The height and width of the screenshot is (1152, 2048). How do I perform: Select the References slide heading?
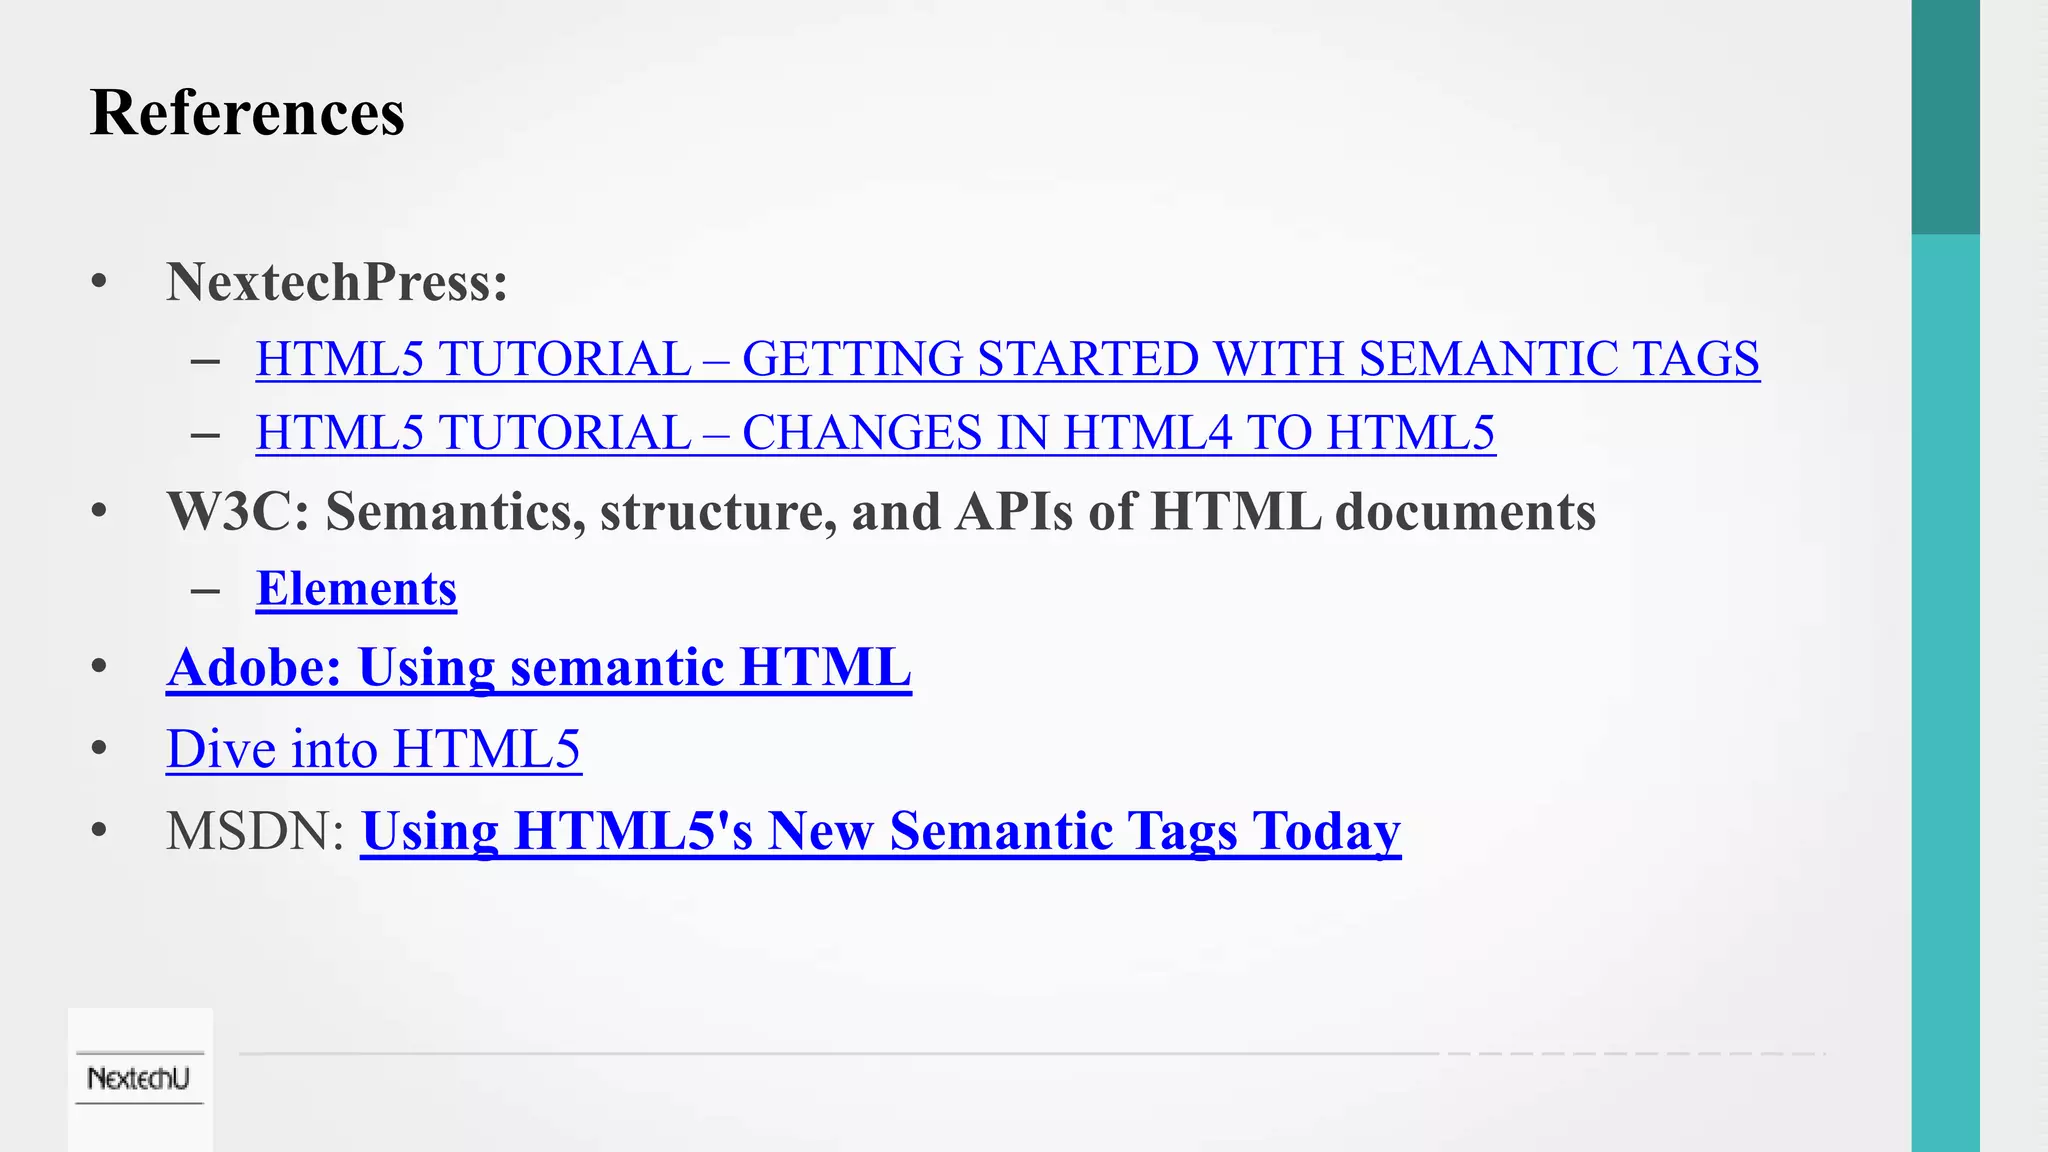[x=247, y=112]
